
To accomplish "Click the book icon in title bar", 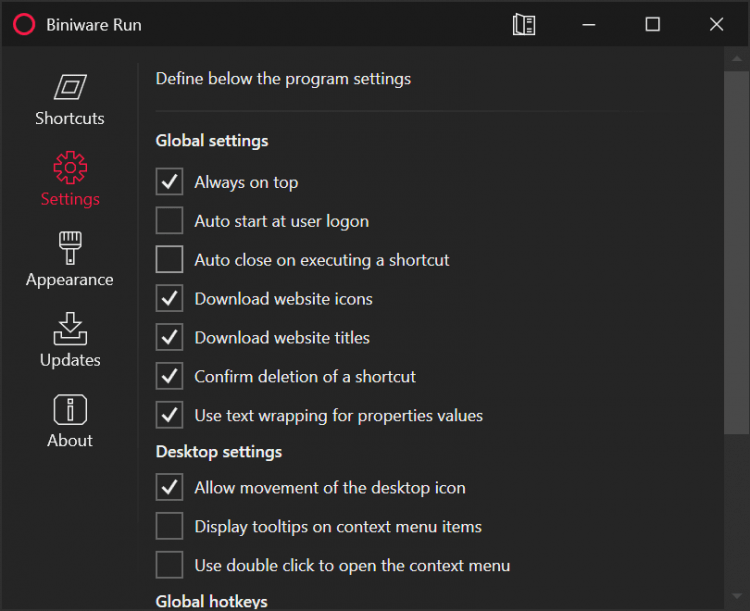I will pos(524,25).
